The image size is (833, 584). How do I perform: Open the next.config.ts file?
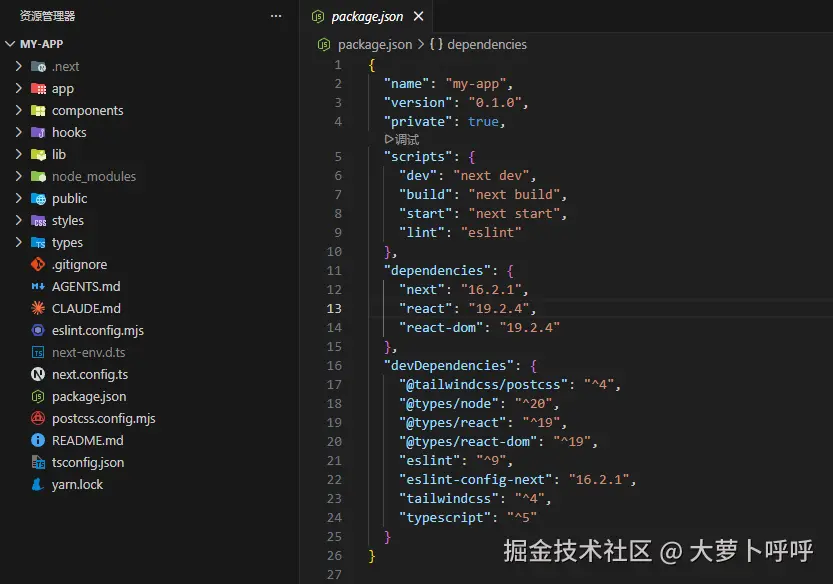pyautogui.click(x=90, y=375)
